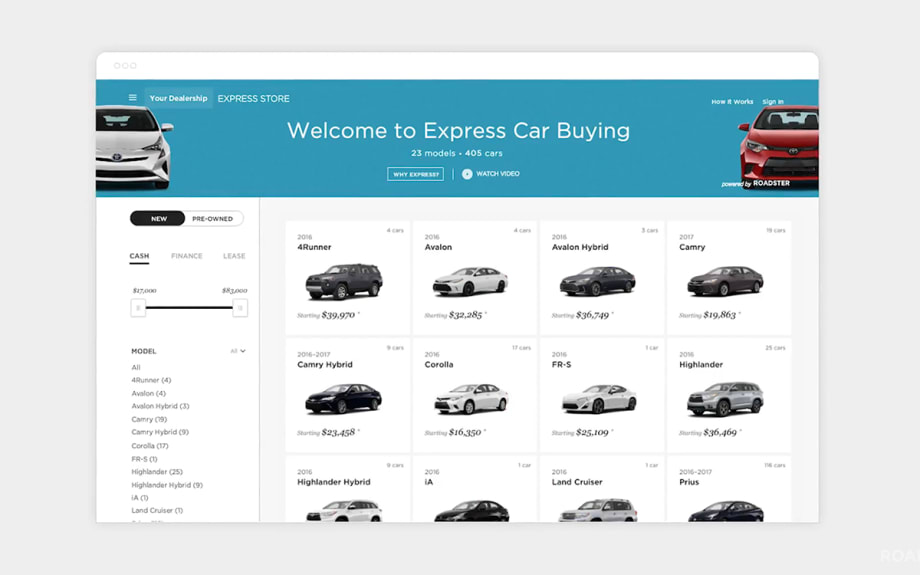This screenshot has width=920, height=575.
Task: Open the silver Highlander car image
Action: (725, 399)
